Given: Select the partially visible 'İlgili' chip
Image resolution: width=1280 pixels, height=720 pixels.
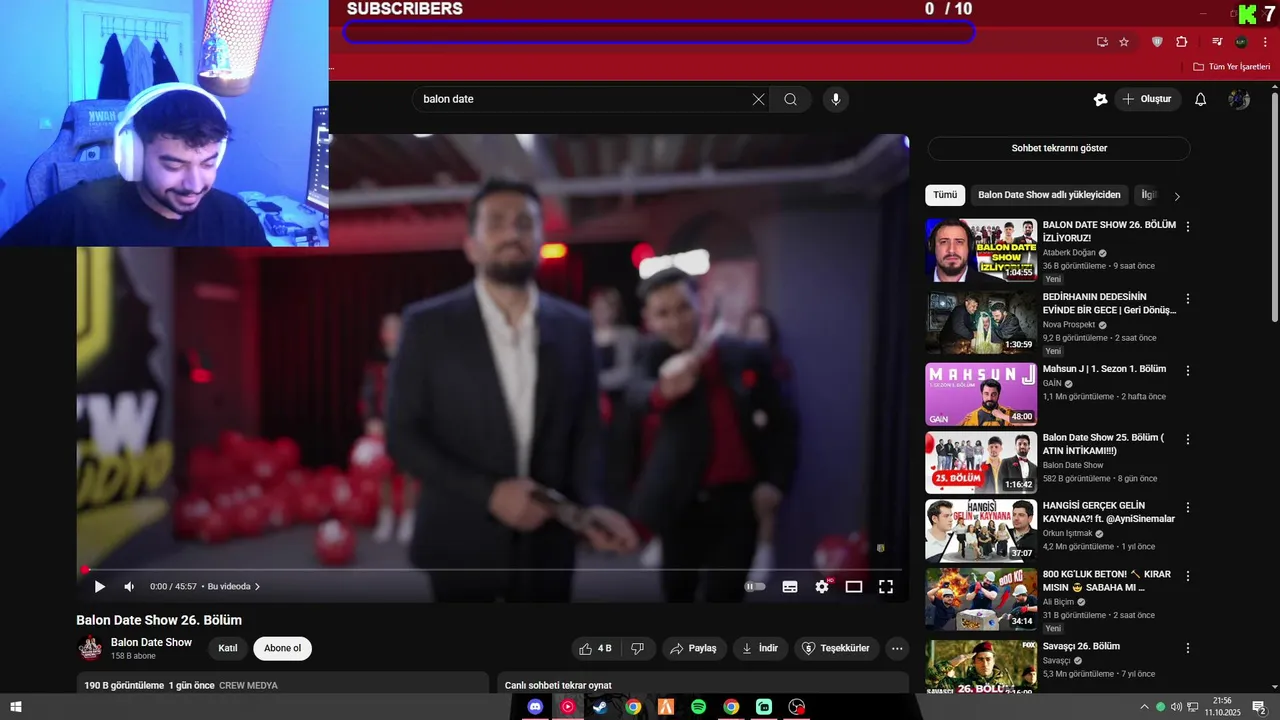Looking at the screenshot, I should click(1148, 195).
